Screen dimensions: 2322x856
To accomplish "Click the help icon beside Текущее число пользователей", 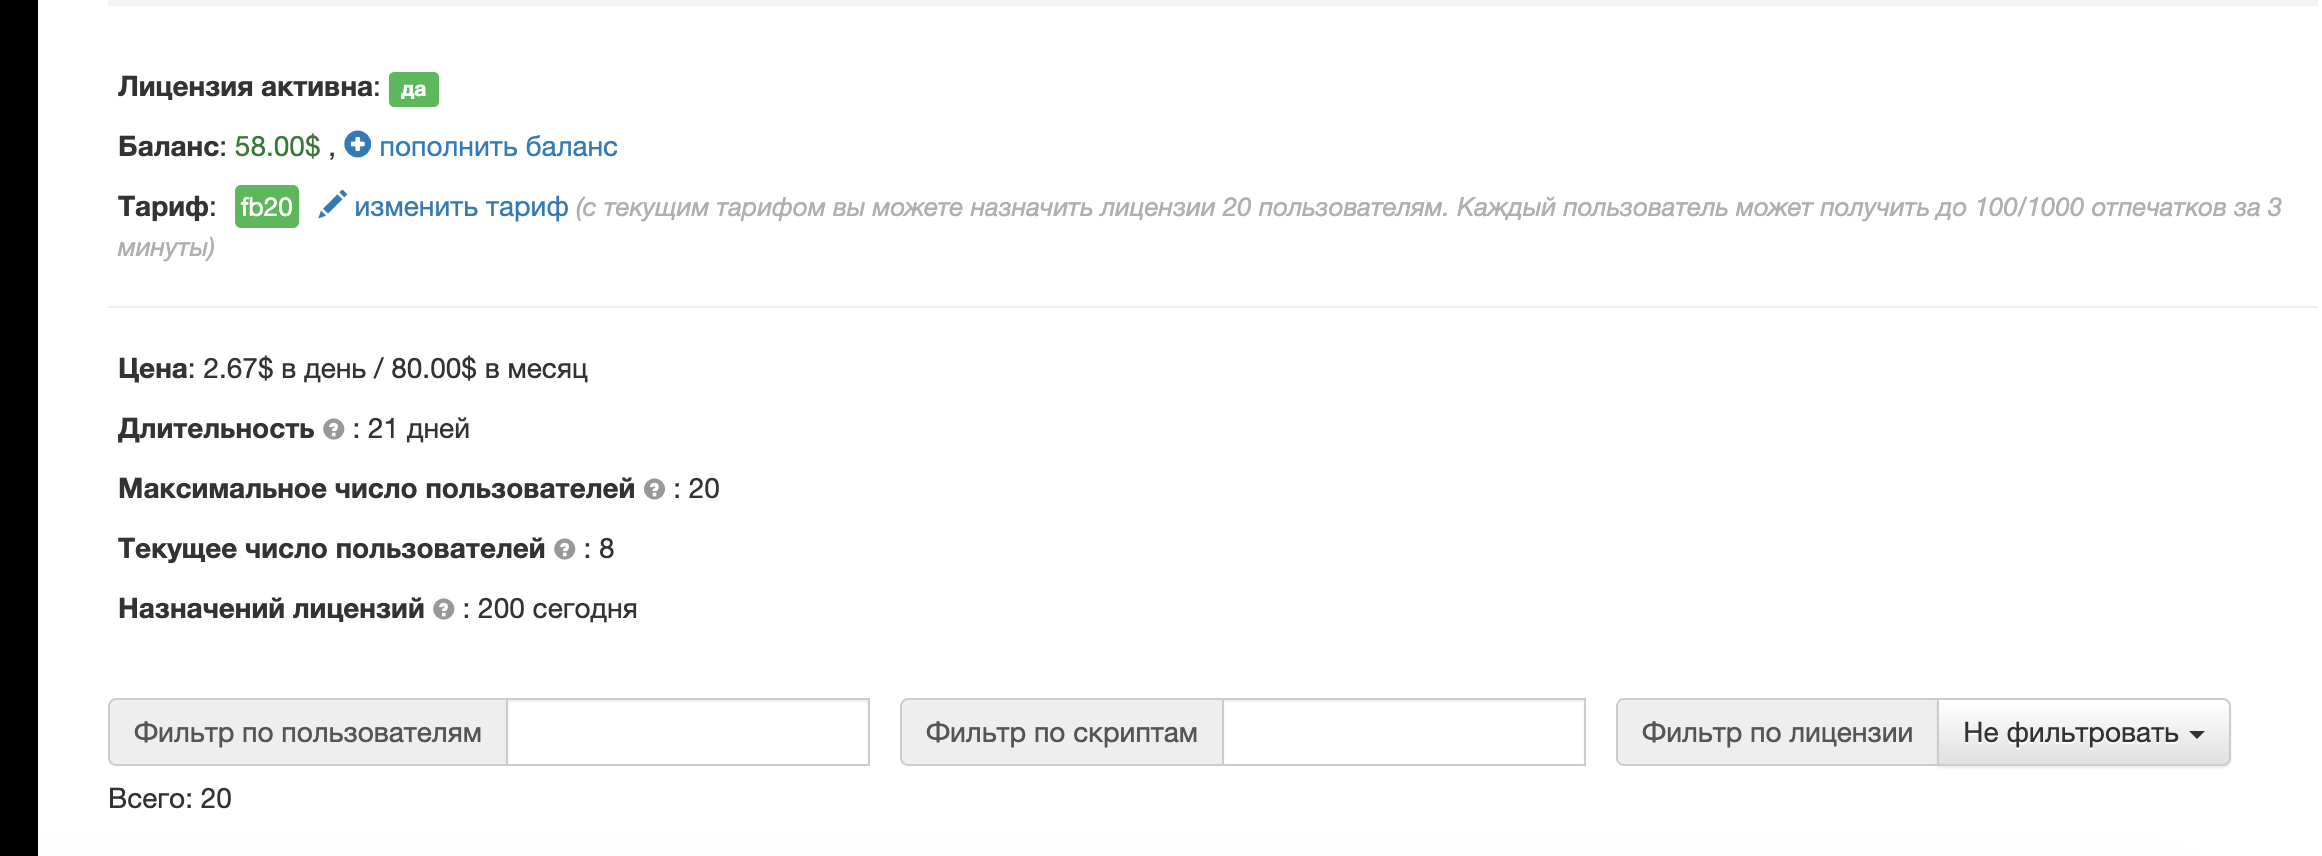I will point(563,549).
